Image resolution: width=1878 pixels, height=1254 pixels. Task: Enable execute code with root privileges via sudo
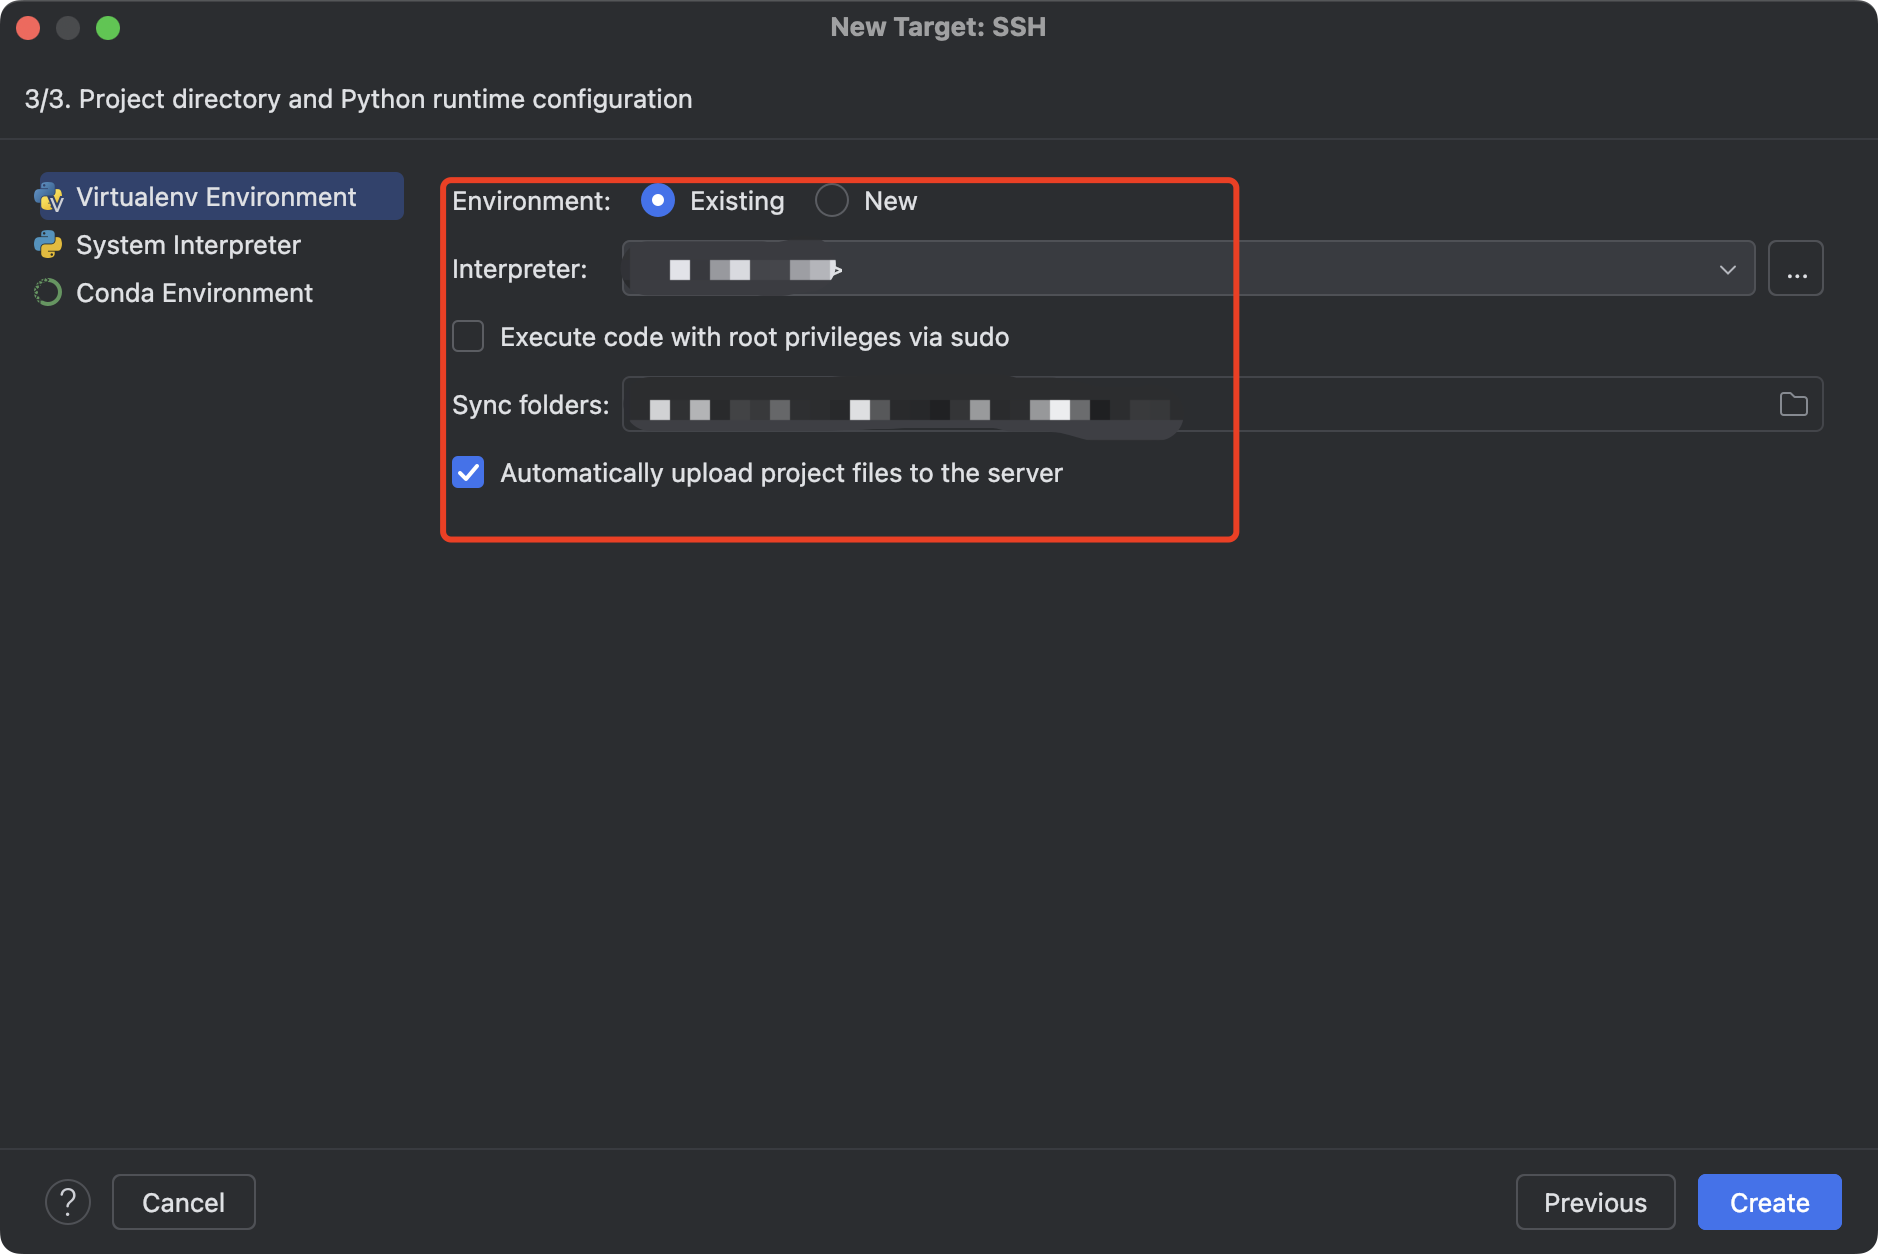468,337
